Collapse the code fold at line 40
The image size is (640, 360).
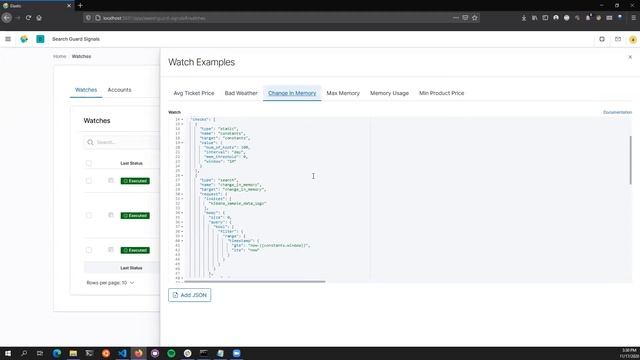[x=182, y=241]
